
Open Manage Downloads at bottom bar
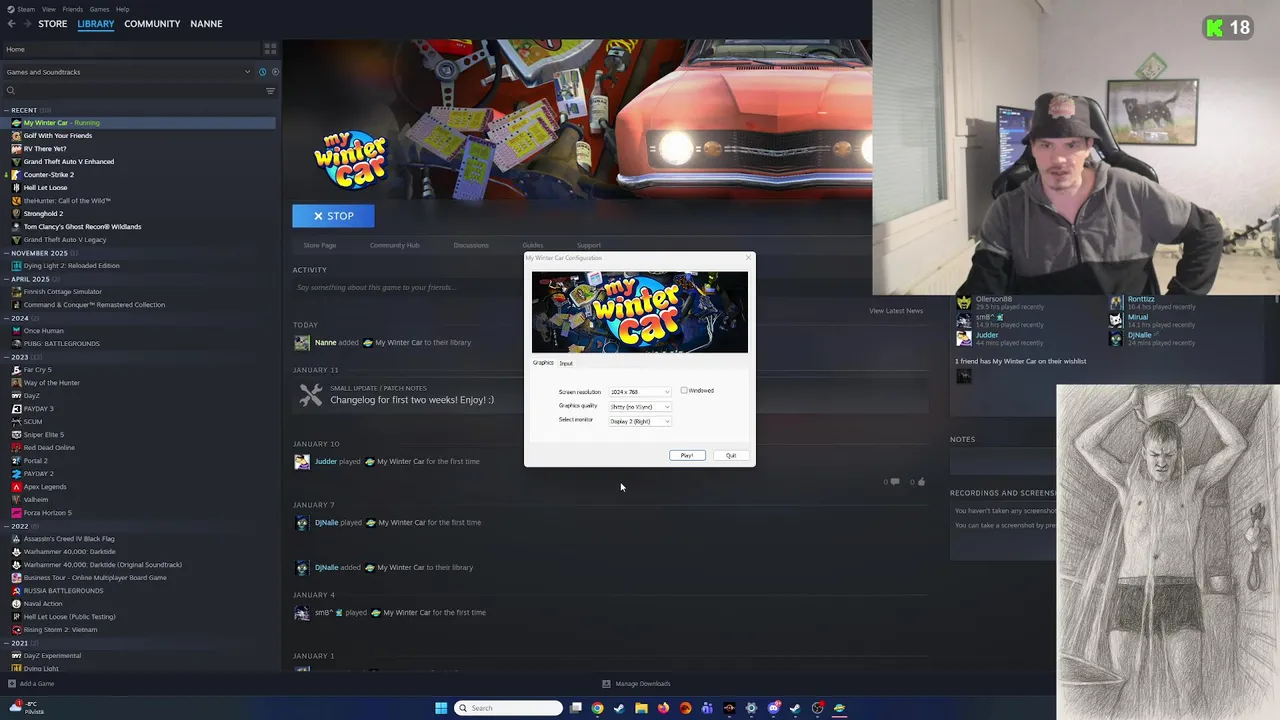point(636,684)
